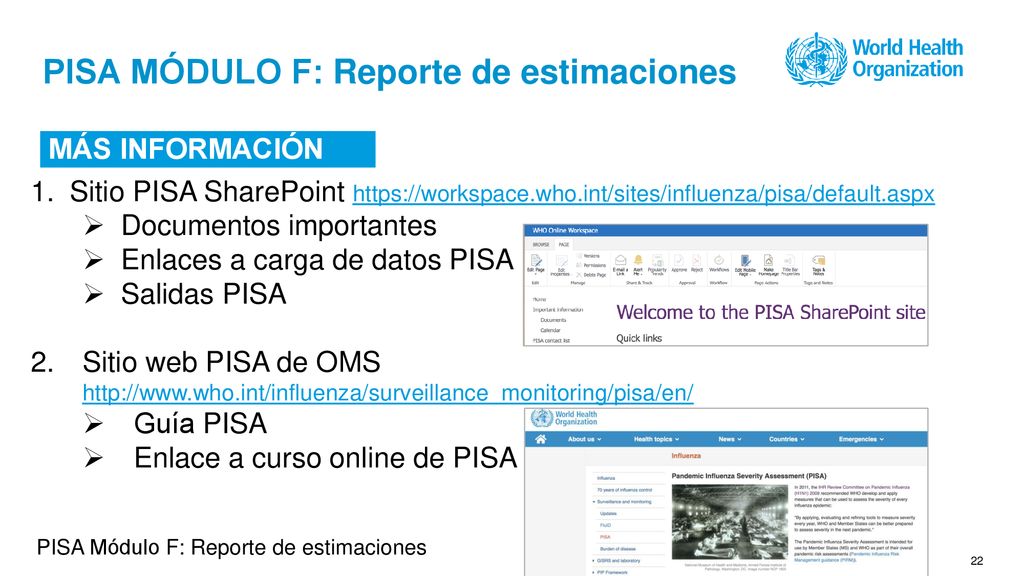Click slide number 22

pos(977,560)
